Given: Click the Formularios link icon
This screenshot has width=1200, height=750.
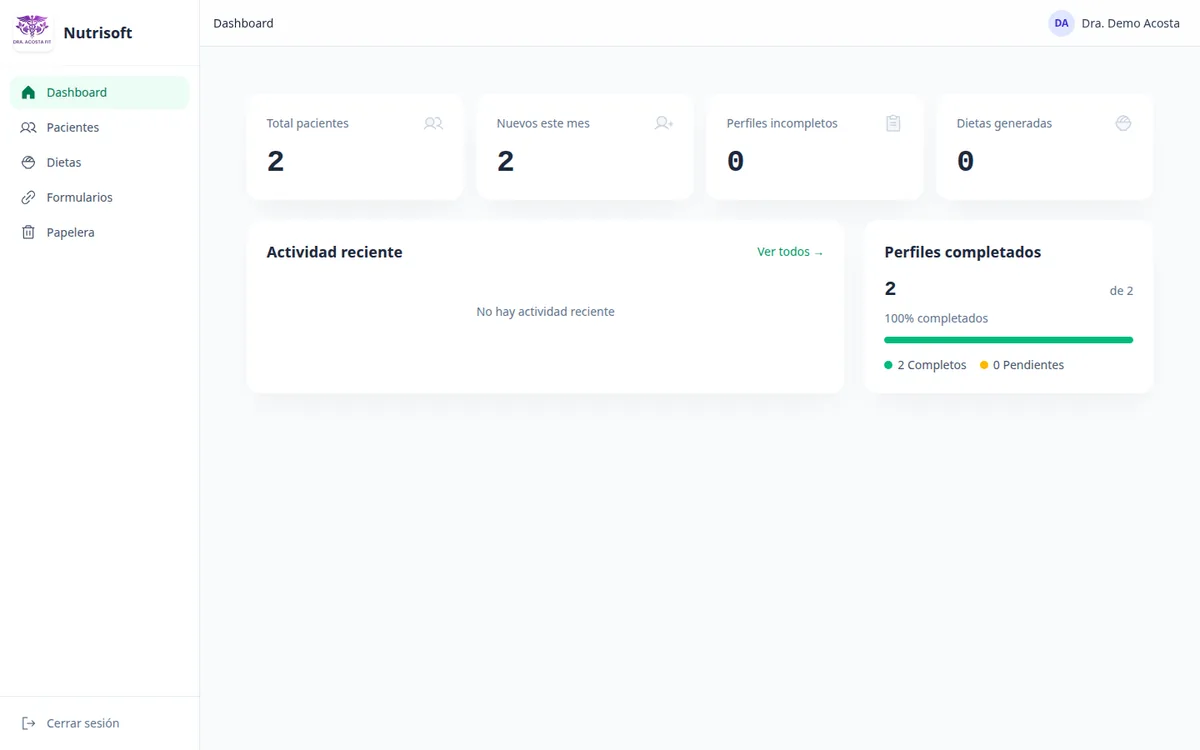Looking at the screenshot, I should (x=28, y=197).
